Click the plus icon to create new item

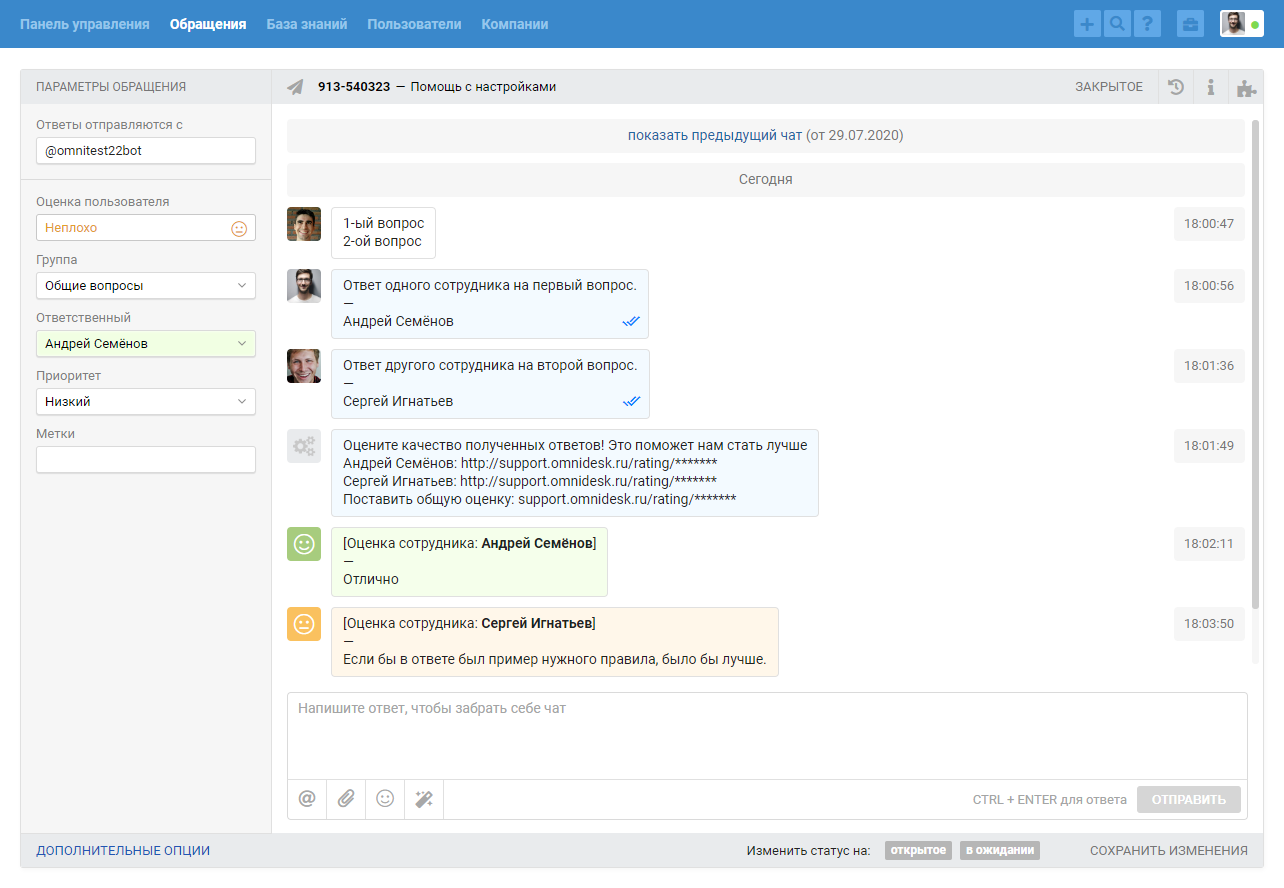[1087, 24]
